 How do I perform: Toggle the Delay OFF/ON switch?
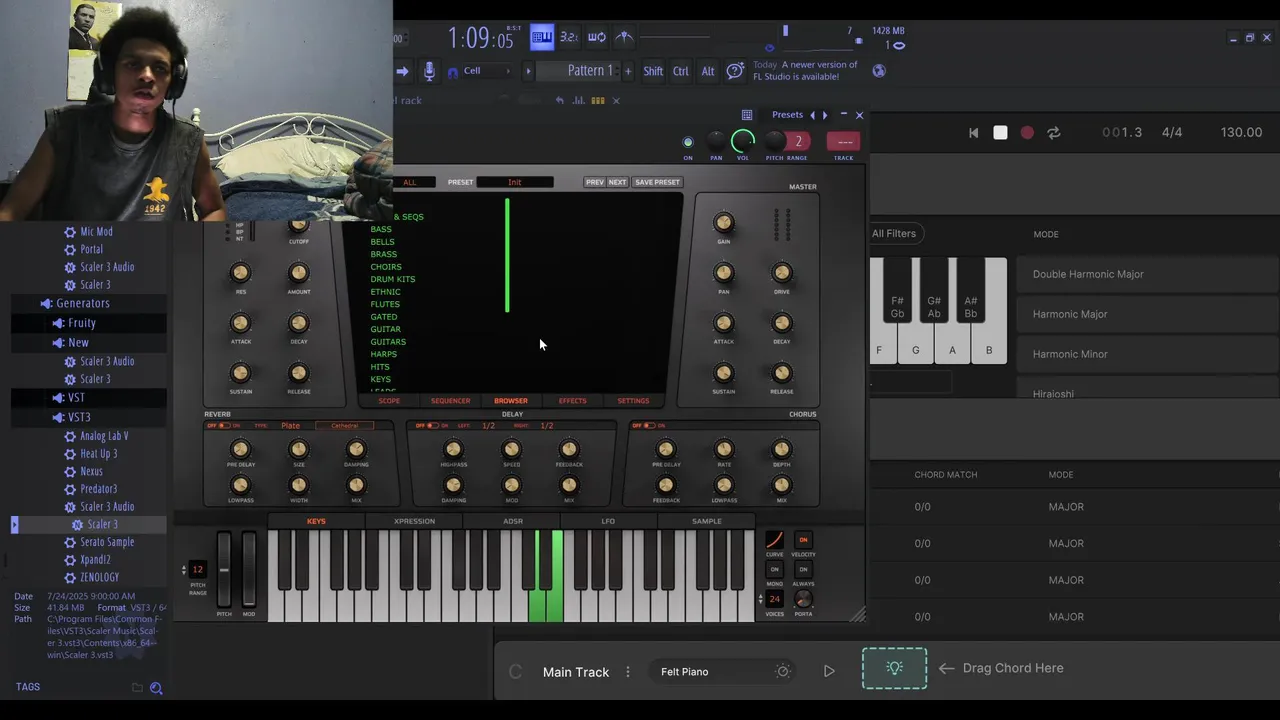[433, 426]
